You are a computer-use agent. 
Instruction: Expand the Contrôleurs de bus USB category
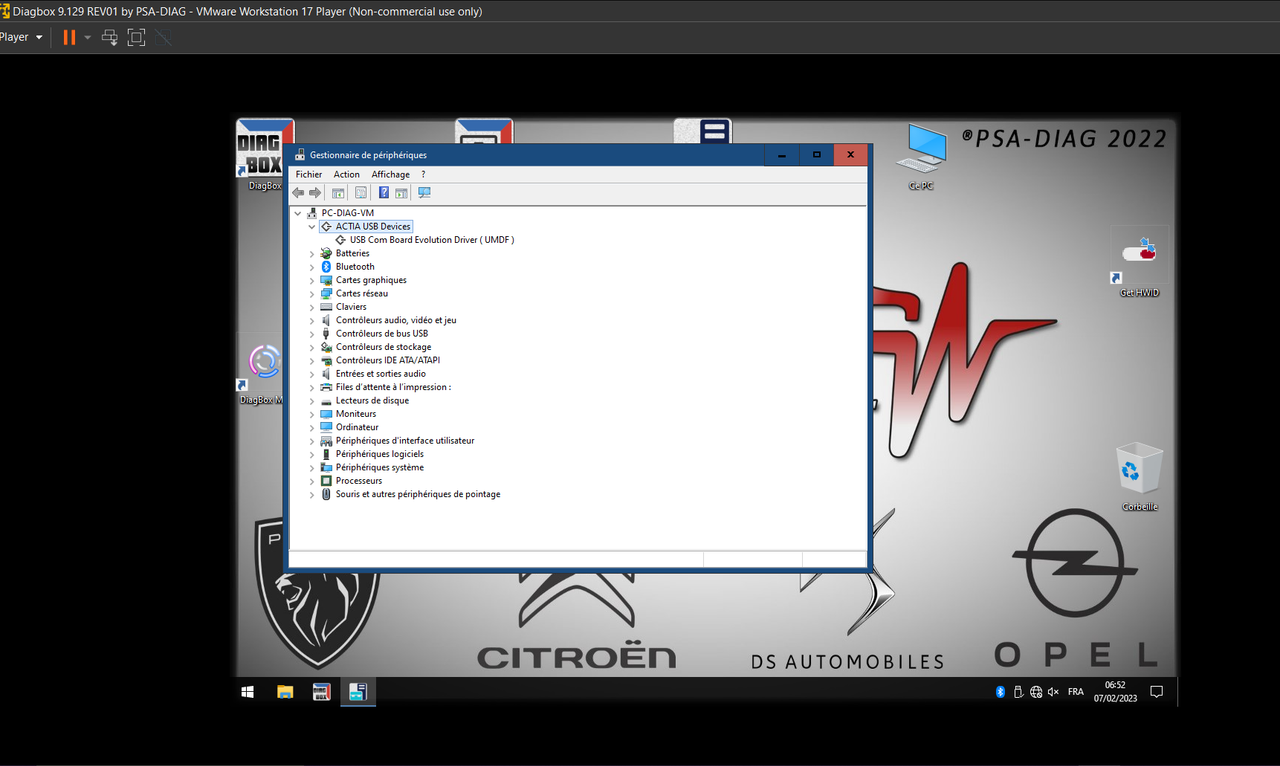312,334
